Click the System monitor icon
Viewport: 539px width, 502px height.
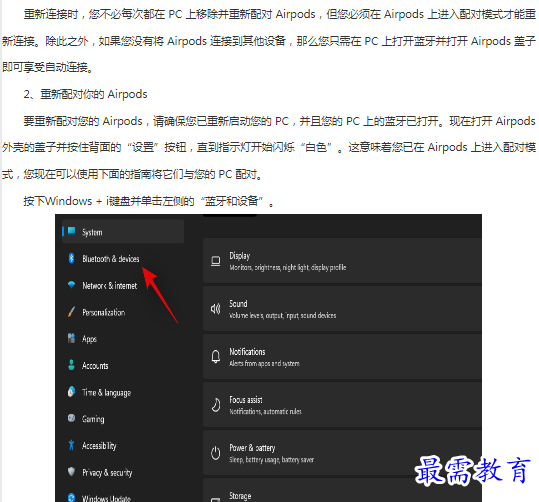point(72,231)
